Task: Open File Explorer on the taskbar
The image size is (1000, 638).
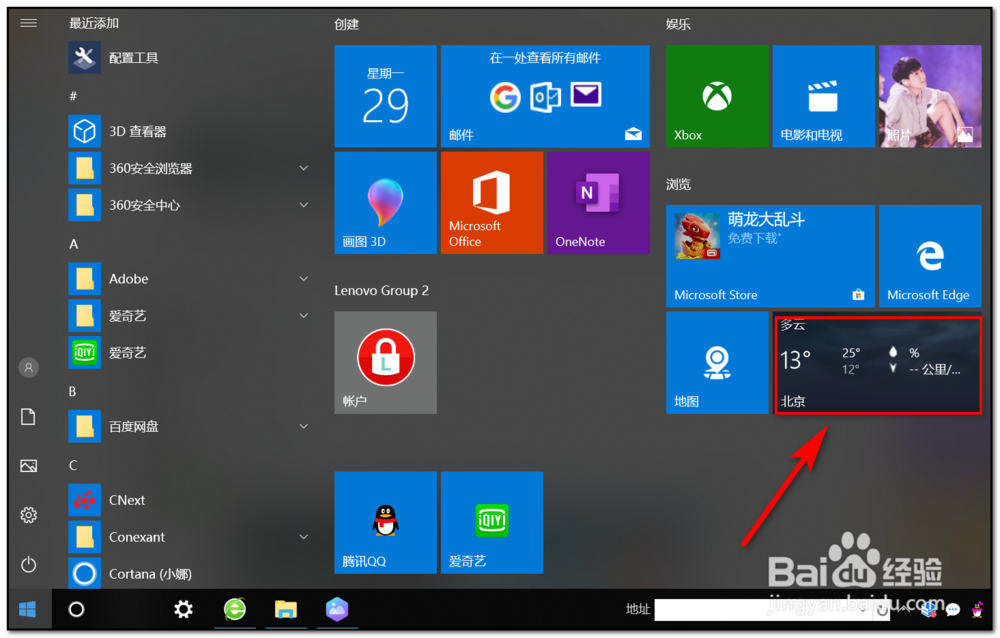Action: click(286, 610)
